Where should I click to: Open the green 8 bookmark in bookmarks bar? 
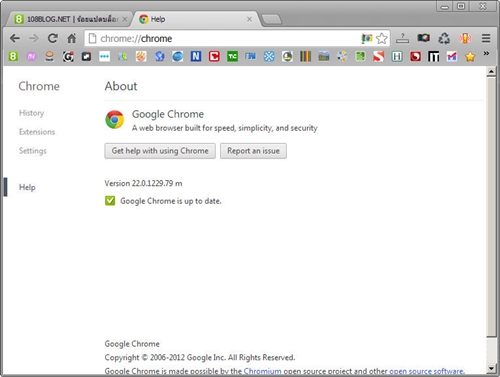pyautogui.click(x=13, y=56)
